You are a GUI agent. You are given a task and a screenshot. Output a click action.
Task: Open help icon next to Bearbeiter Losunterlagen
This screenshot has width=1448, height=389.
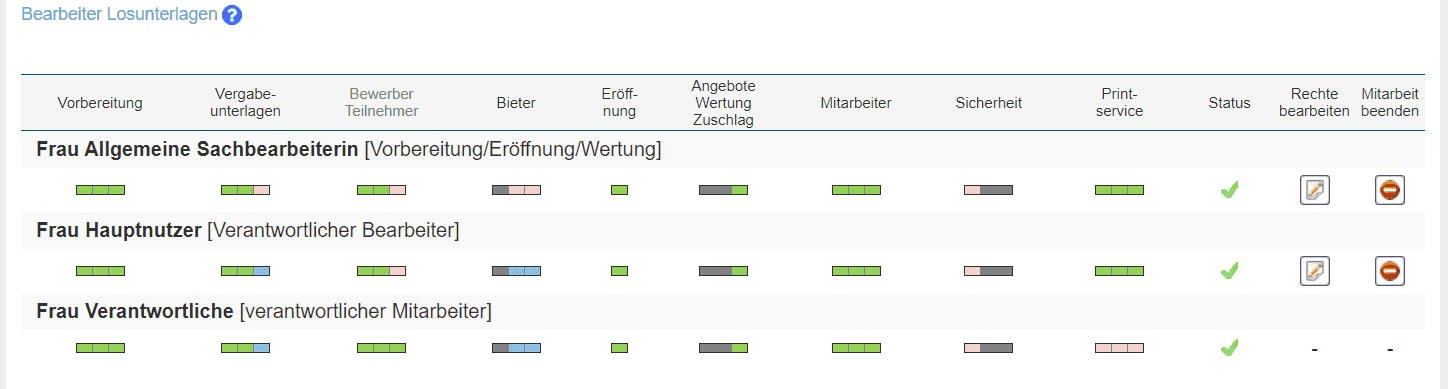pyautogui.click(x=232, y=15)
